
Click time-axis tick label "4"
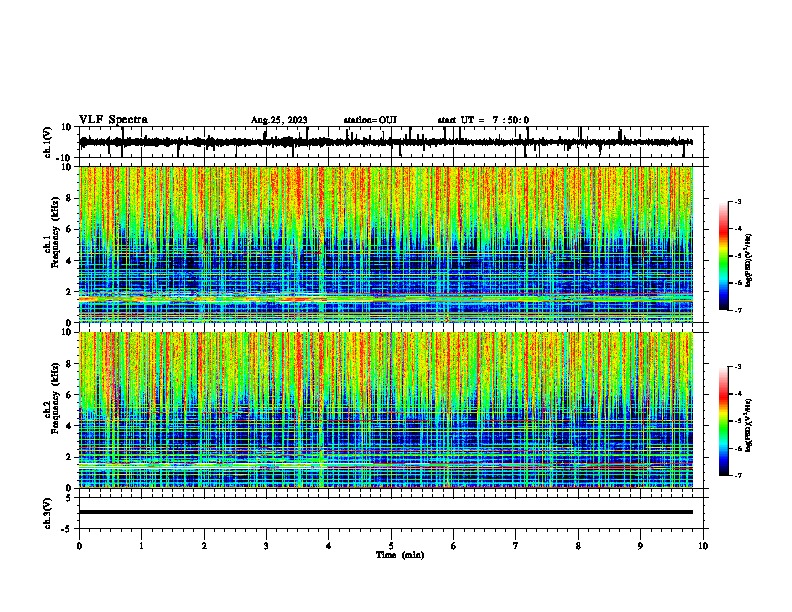click(329, 546)
